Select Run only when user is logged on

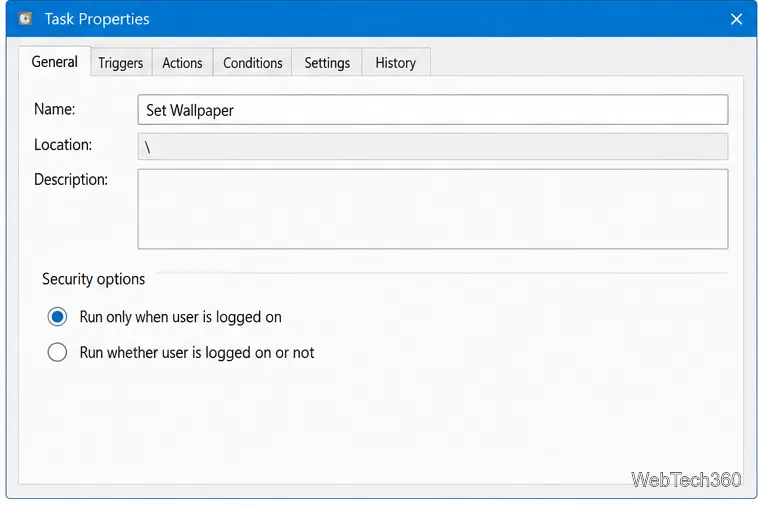click(164, 317)
